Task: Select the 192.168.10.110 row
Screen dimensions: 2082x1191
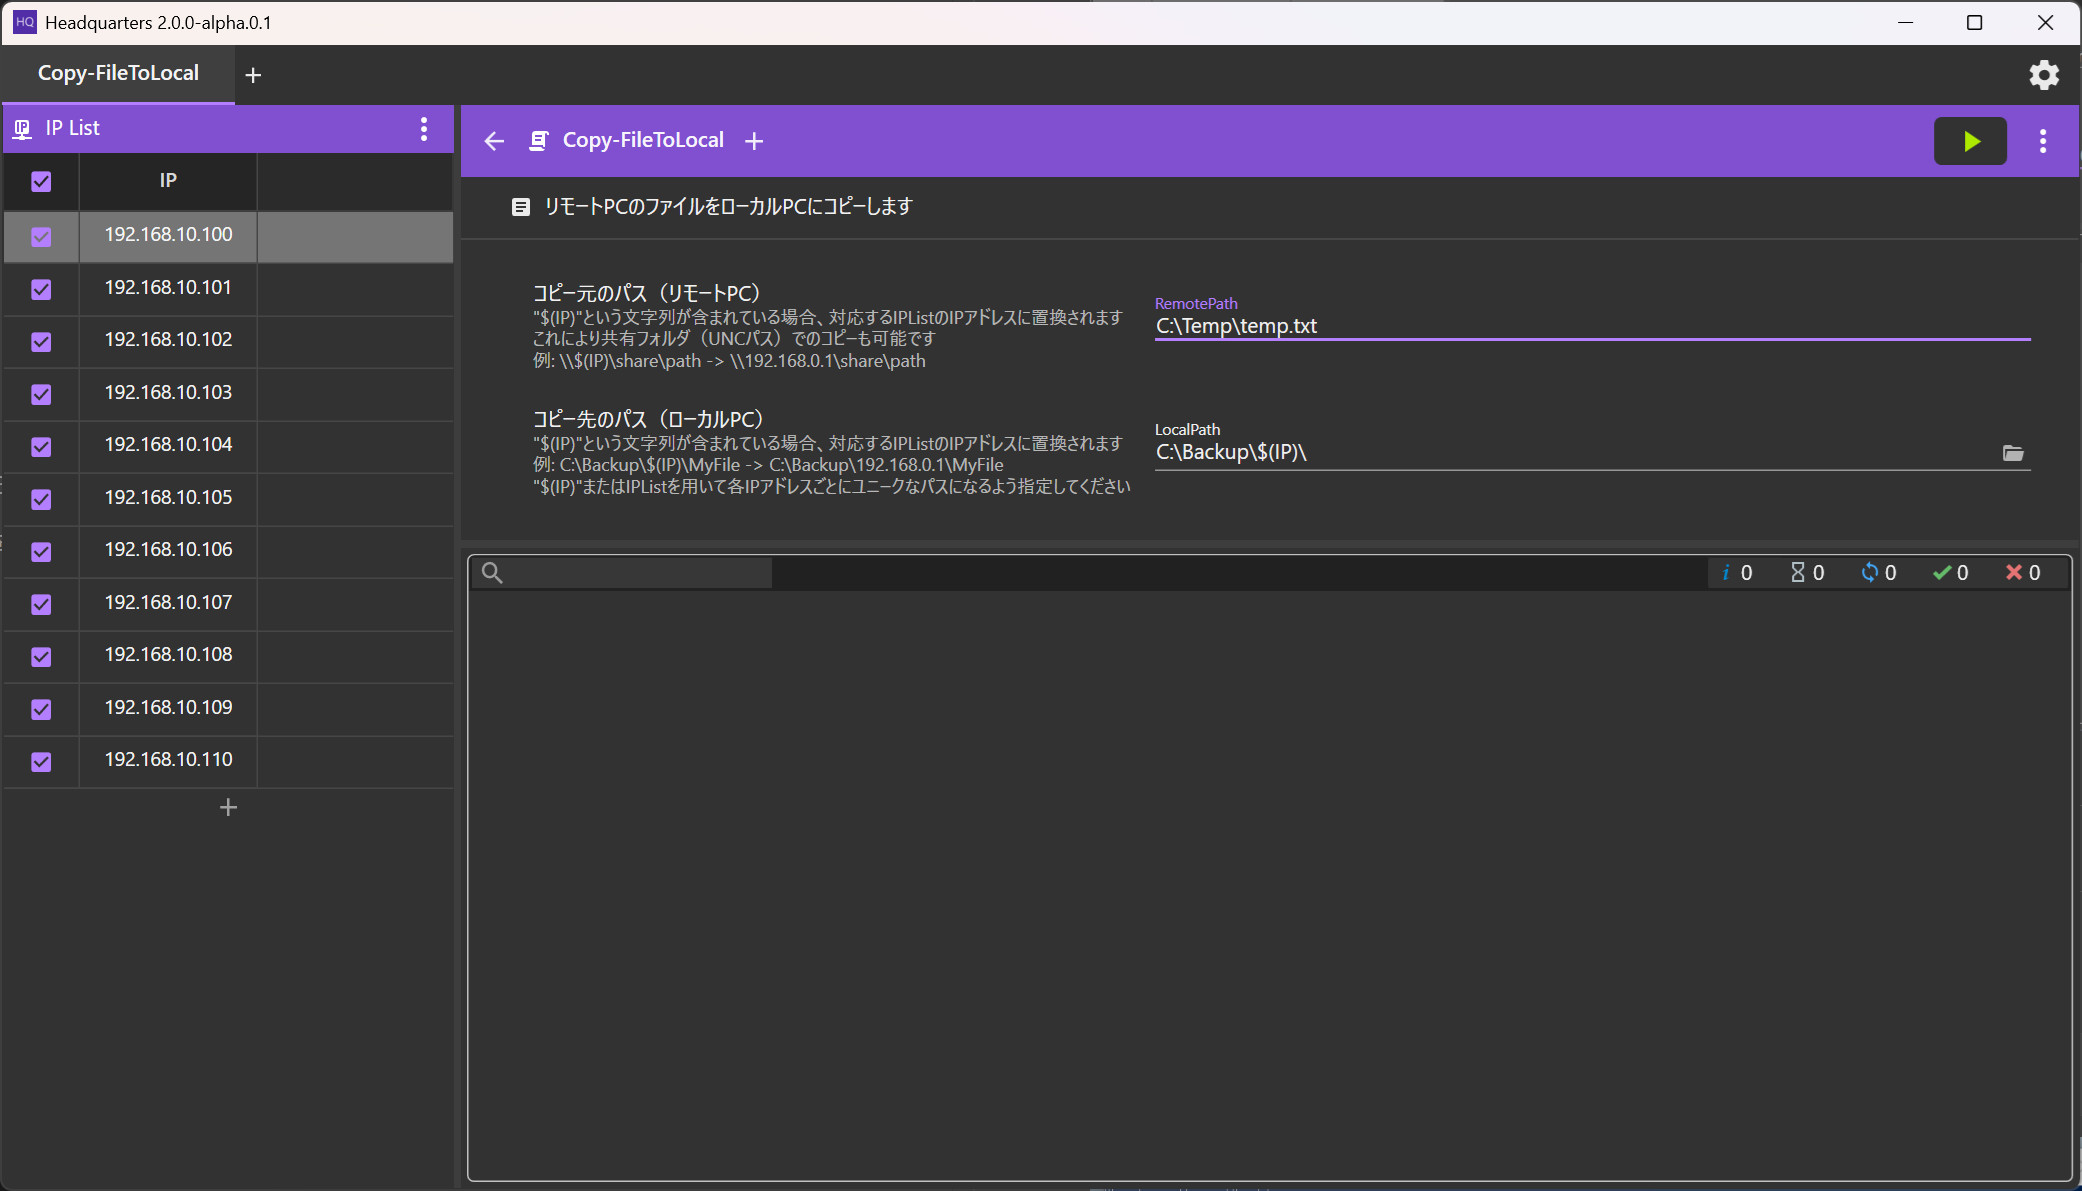Action: pyautogui.click(x=168, y=760)
